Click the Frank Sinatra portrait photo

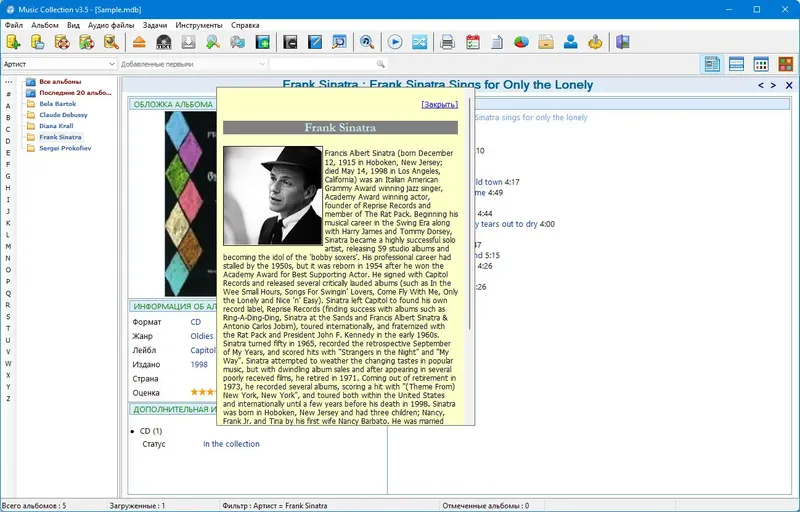click(273, 196)
